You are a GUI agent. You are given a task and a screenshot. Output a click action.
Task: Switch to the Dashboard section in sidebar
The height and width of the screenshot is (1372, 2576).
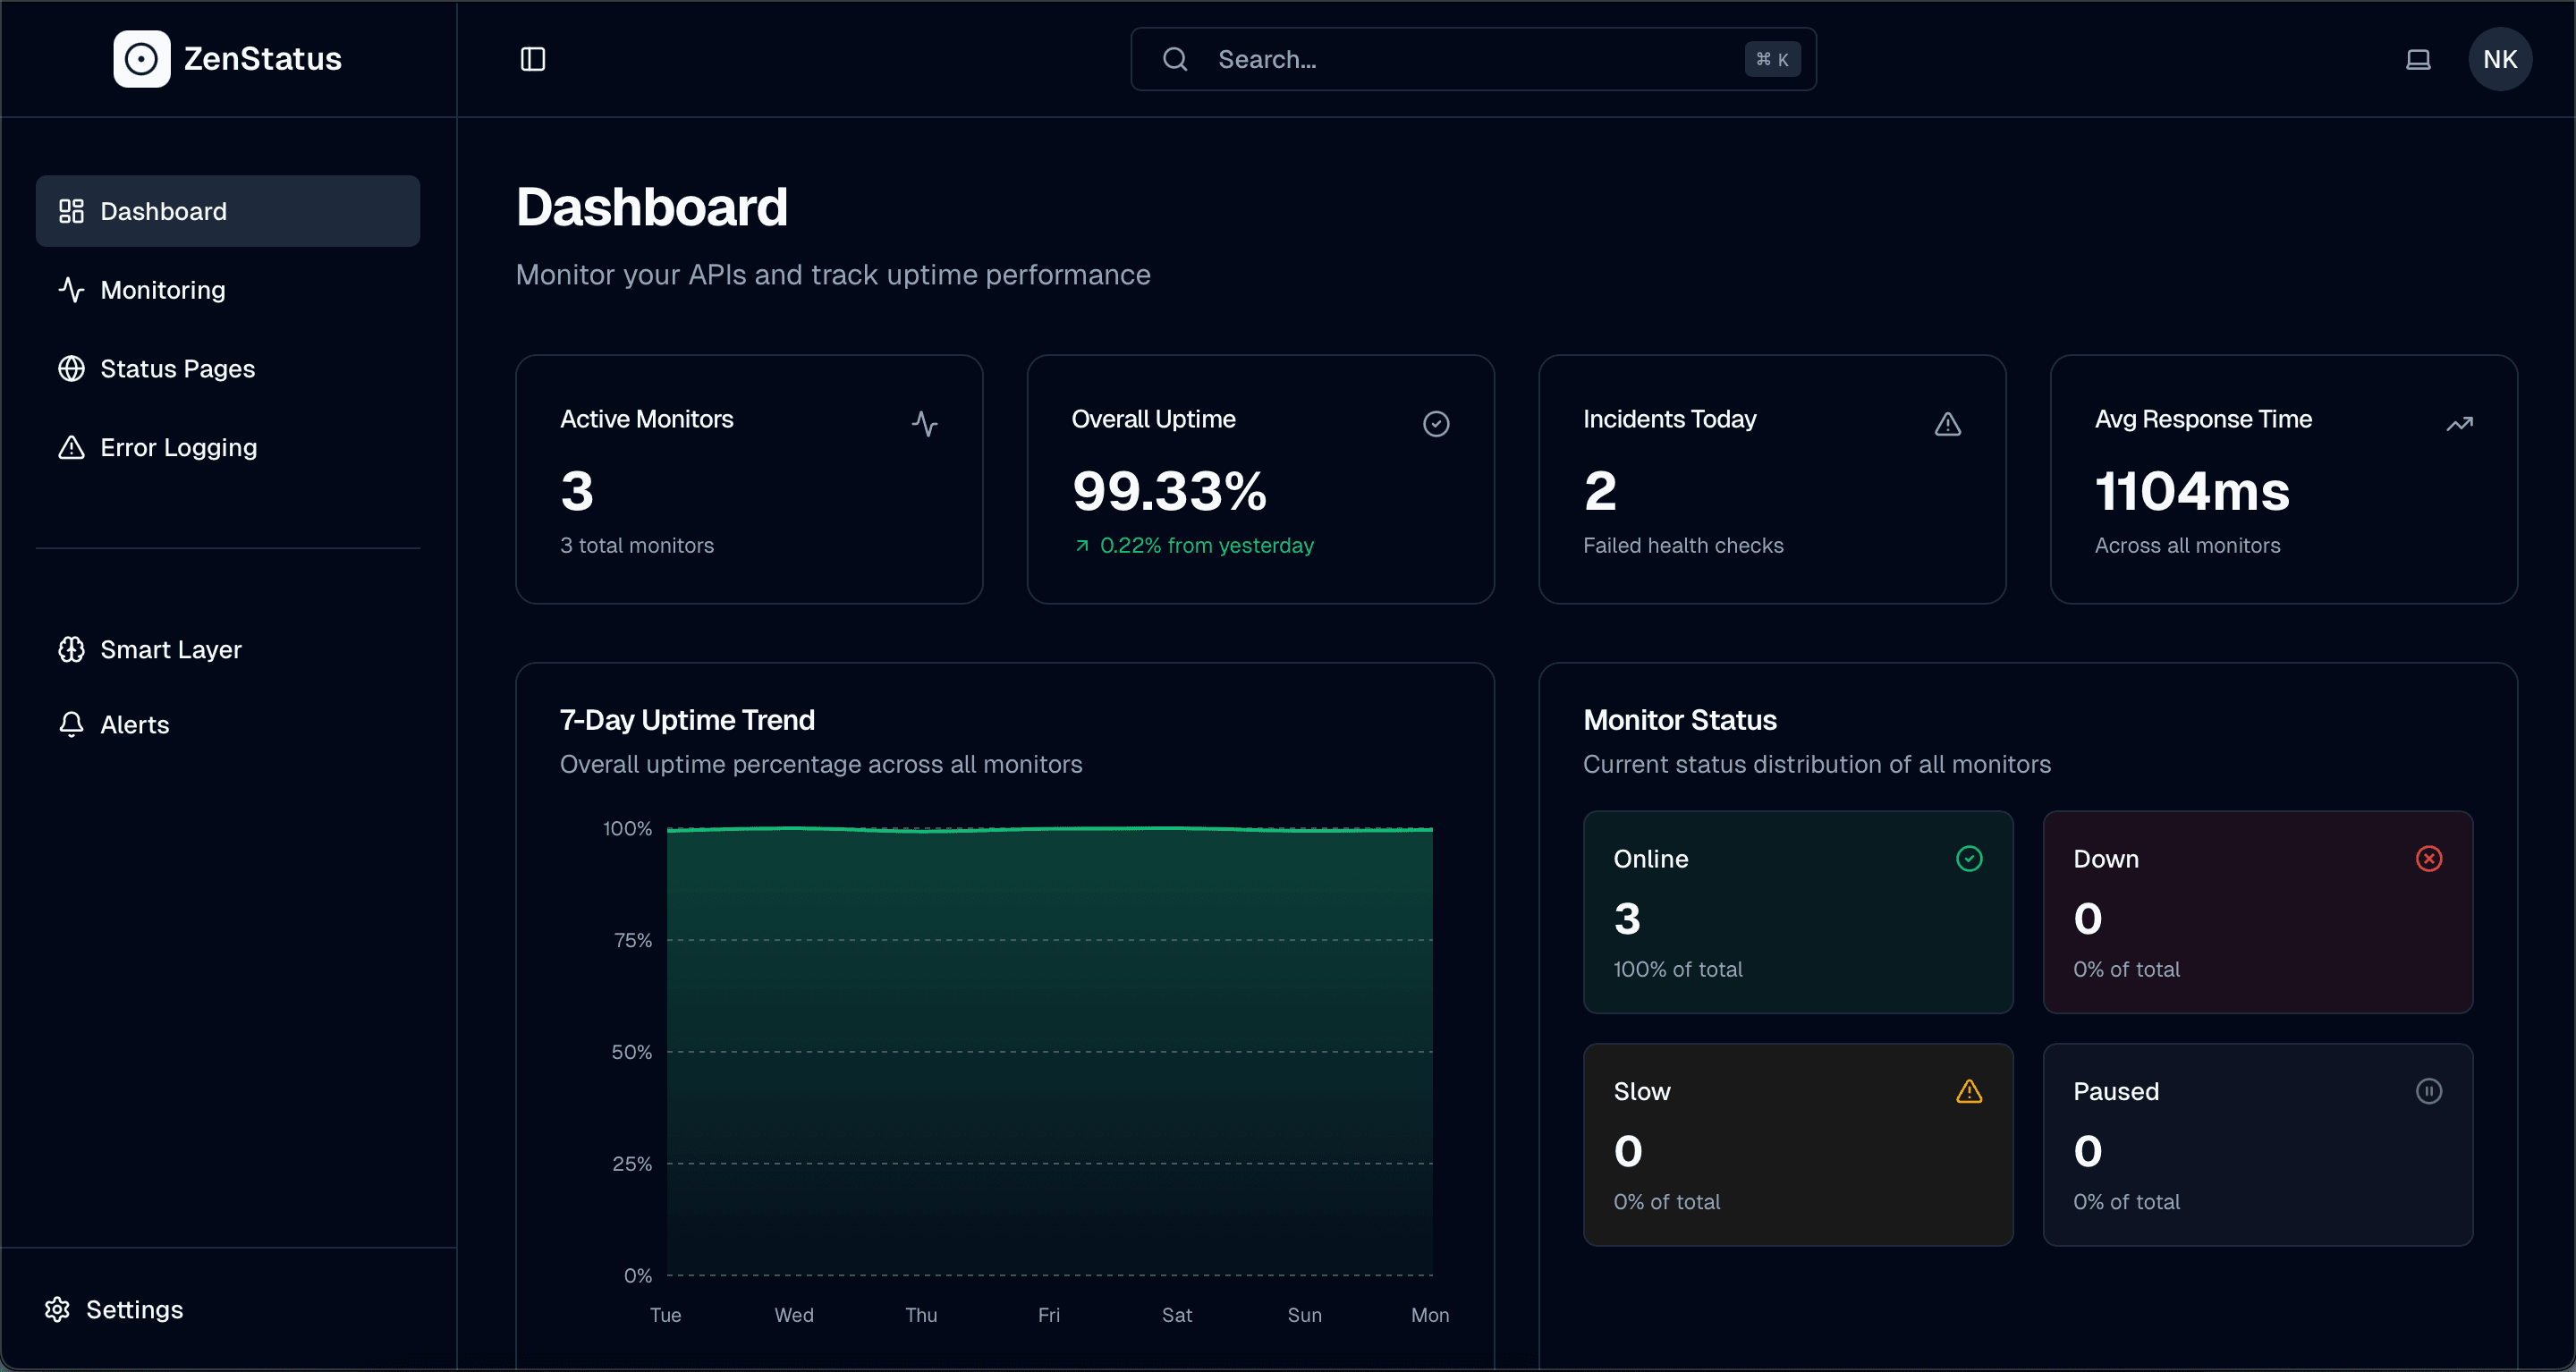163,211
